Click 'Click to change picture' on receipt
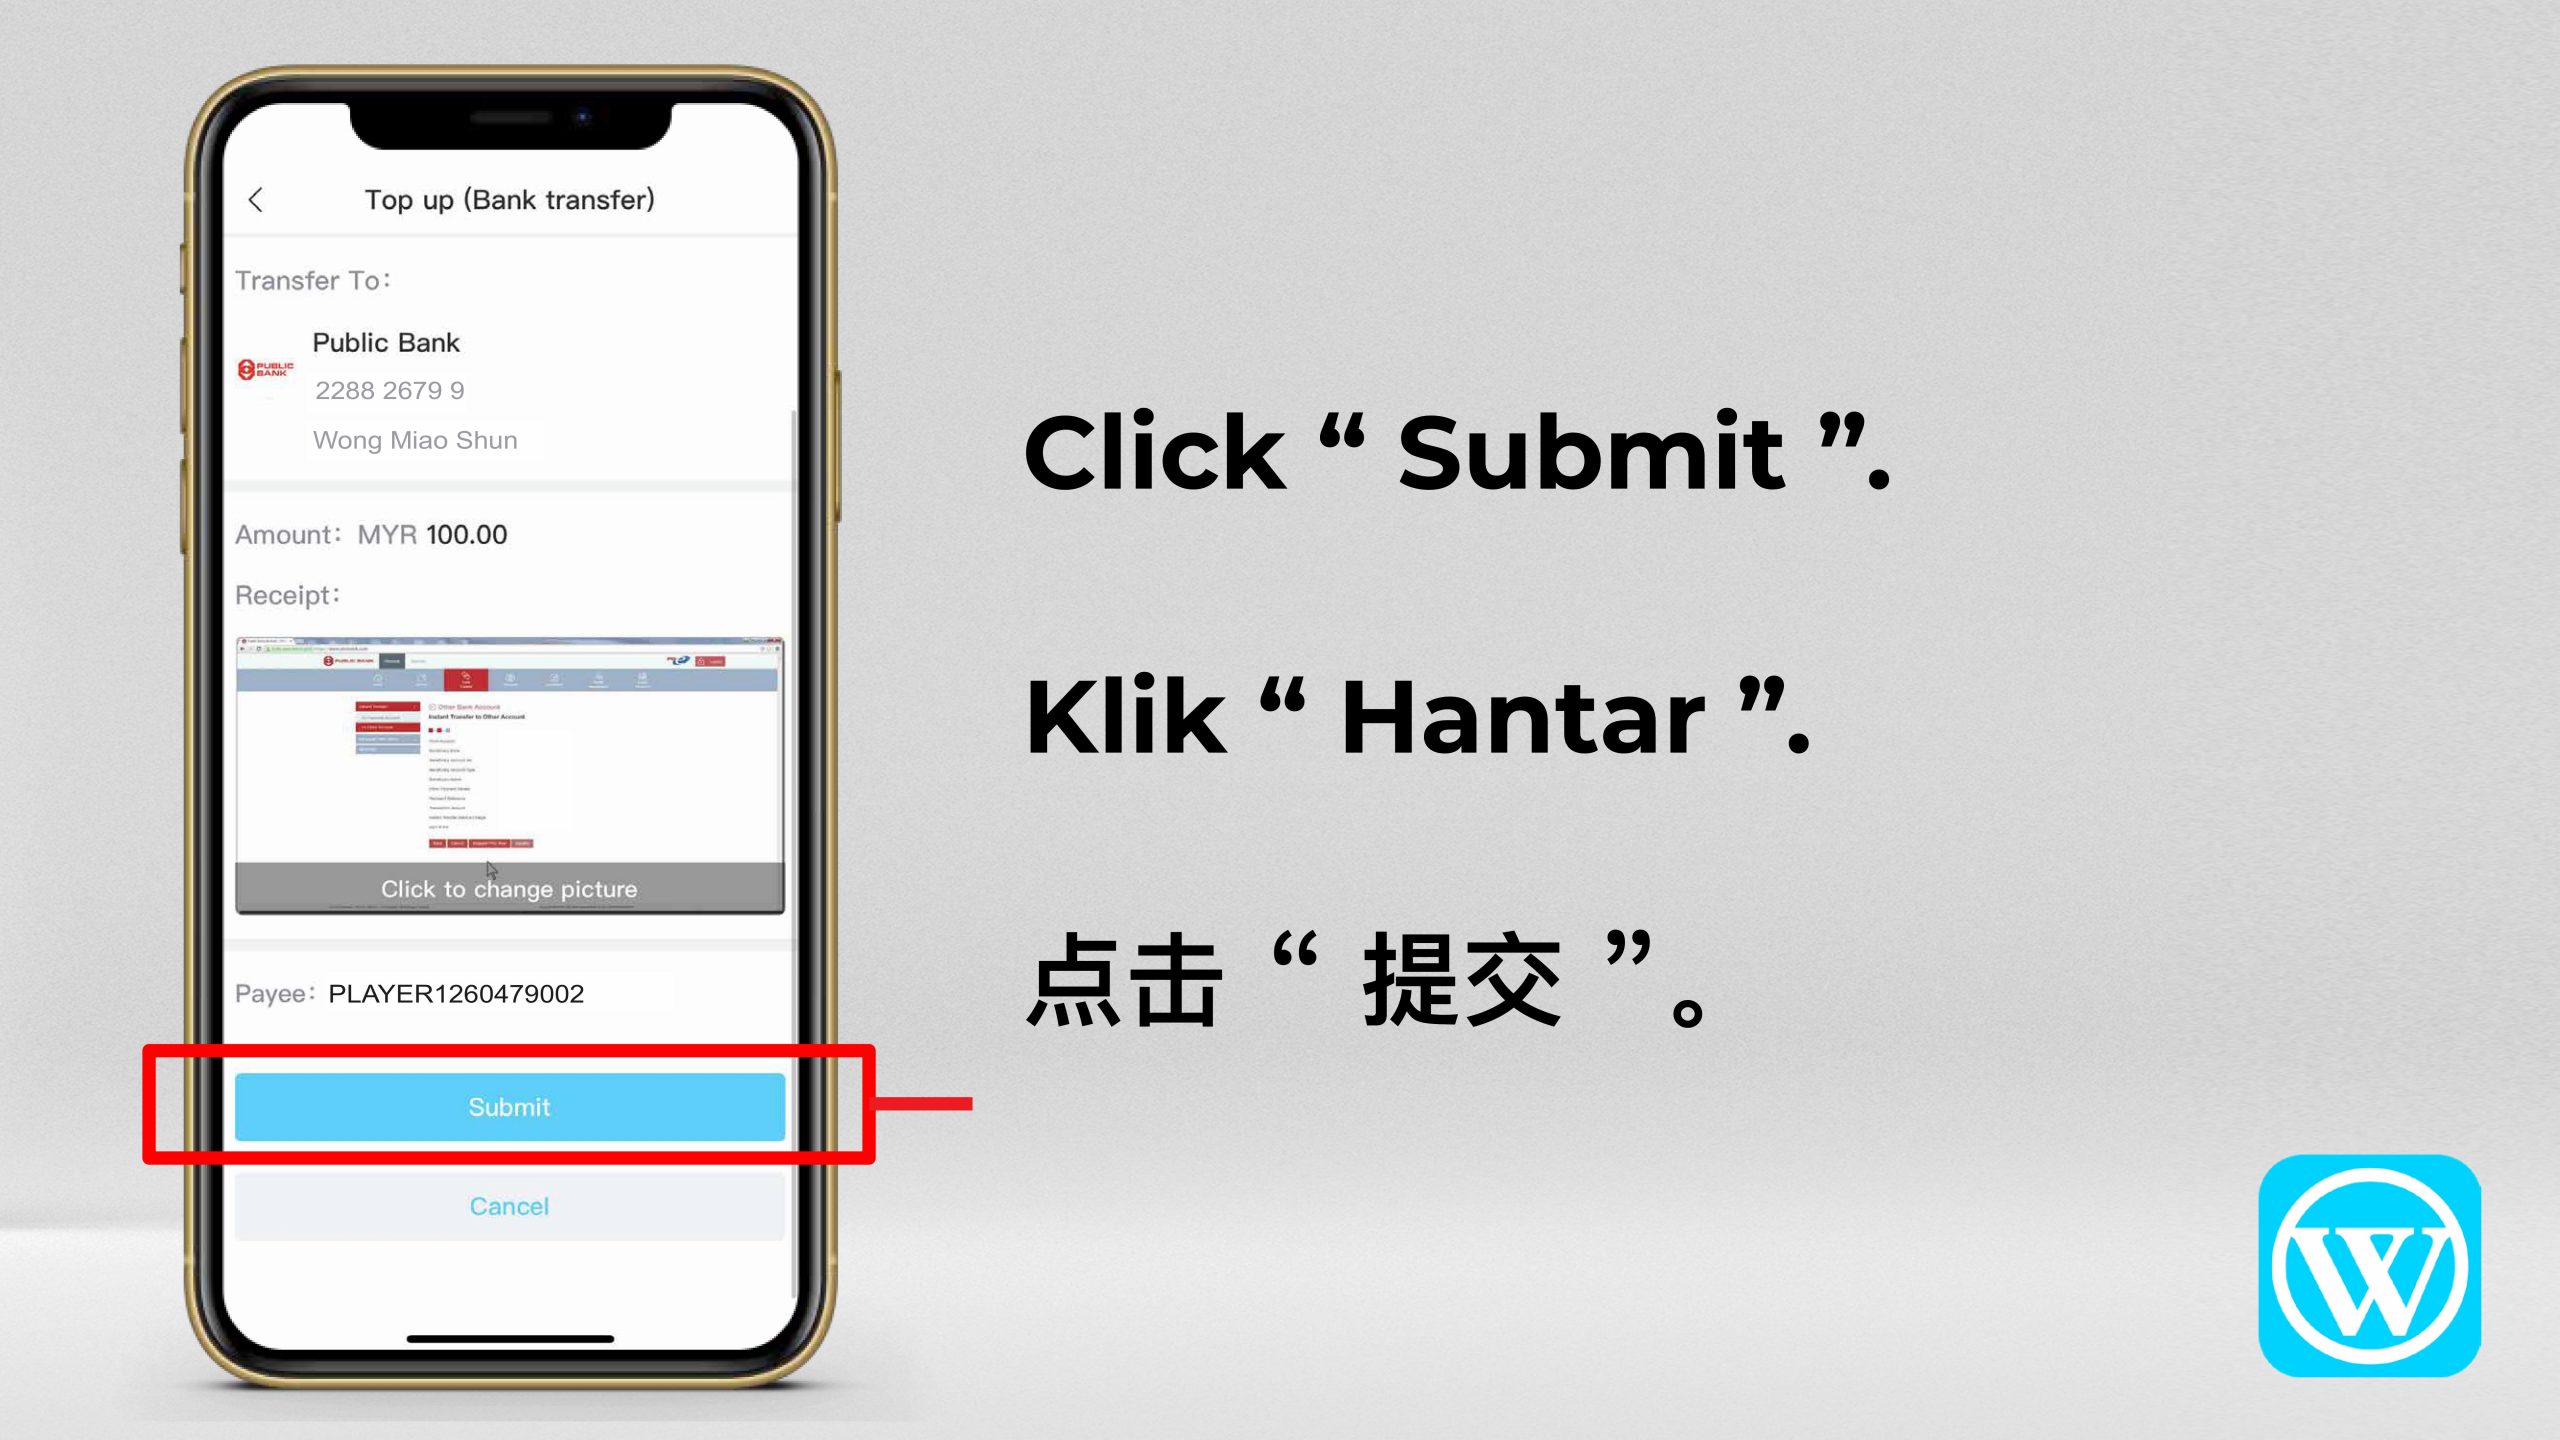Image resolution: width=2560 pixels, height=1440 pixels. tap(508, 886)
